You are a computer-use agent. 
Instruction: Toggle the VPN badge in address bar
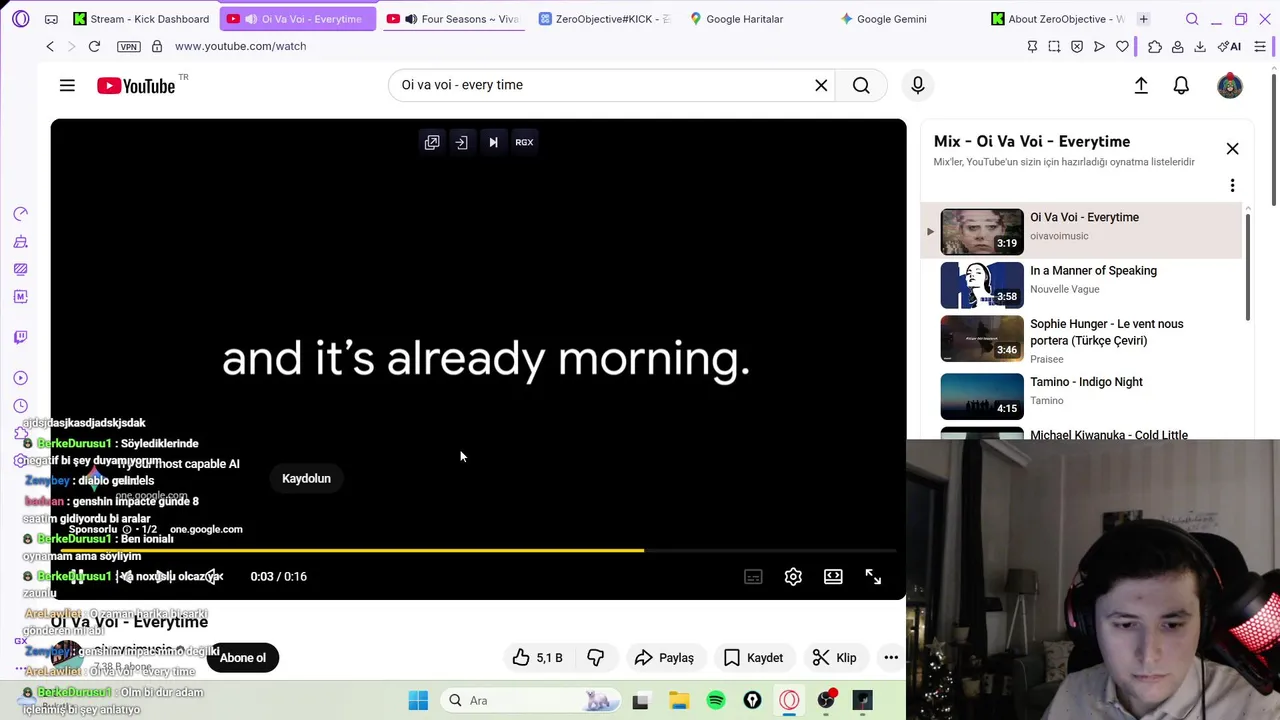point(129,46)
